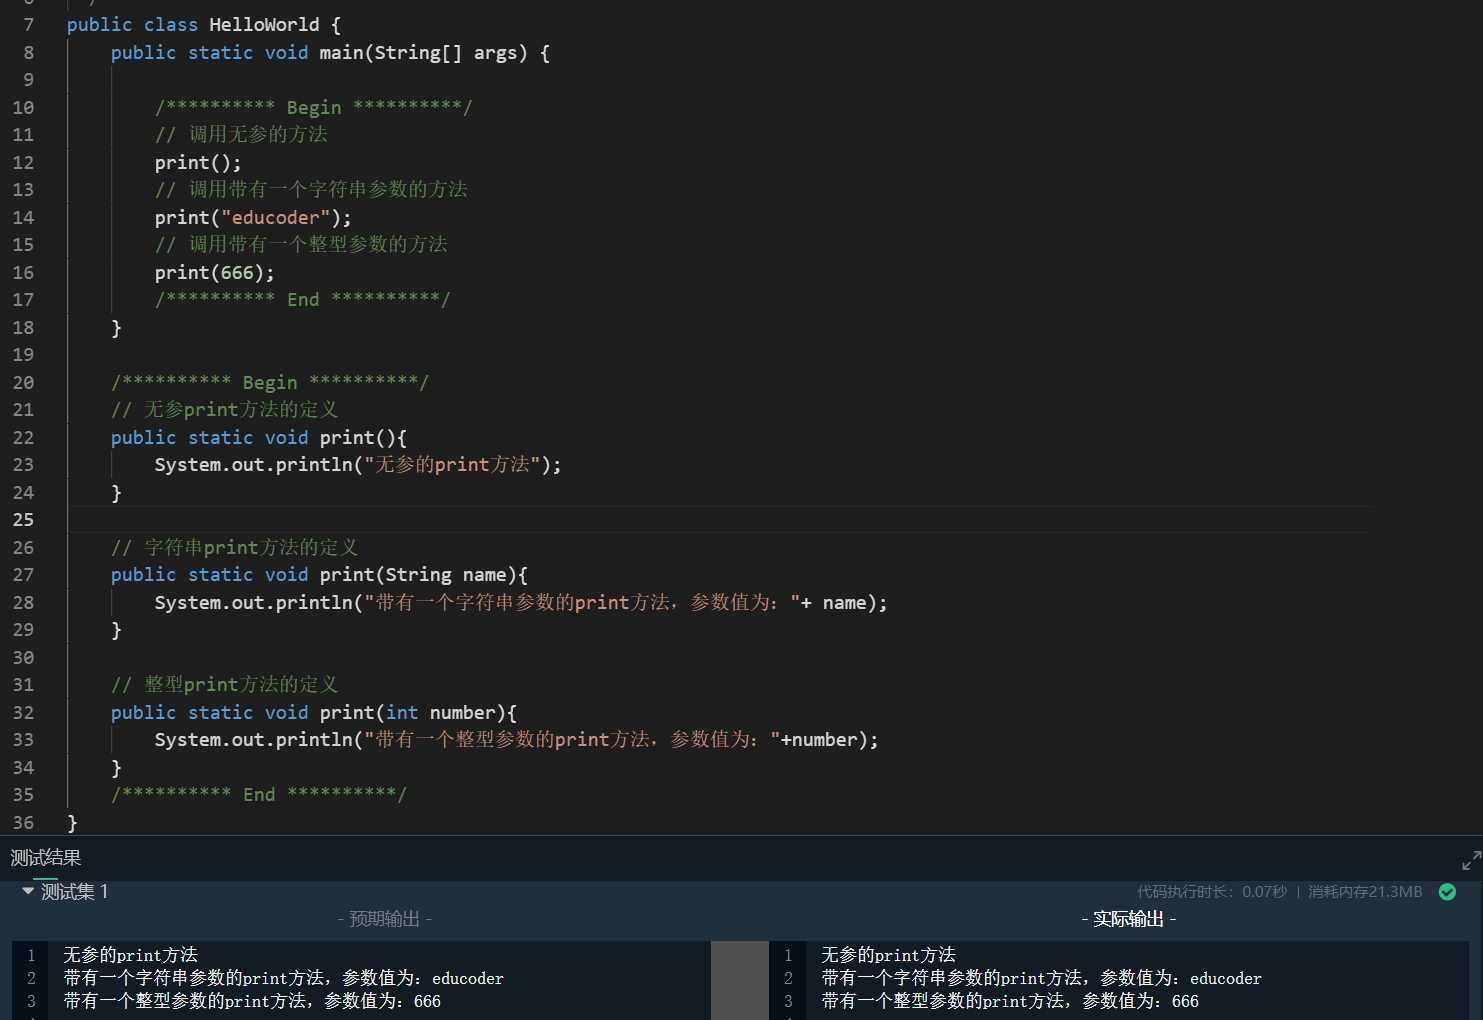The image size is (1483, 1020).
Task: Click the public class HelloWorld declaration
Action: pos(204,24)
